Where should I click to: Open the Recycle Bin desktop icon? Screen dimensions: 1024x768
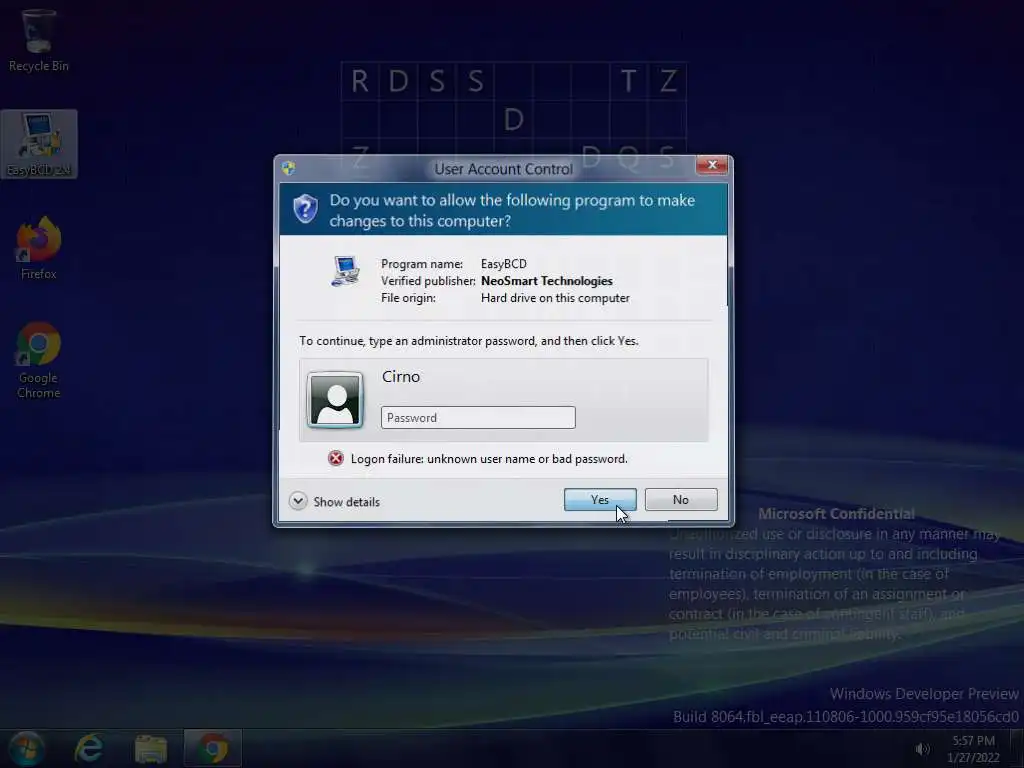pos(39,40)
